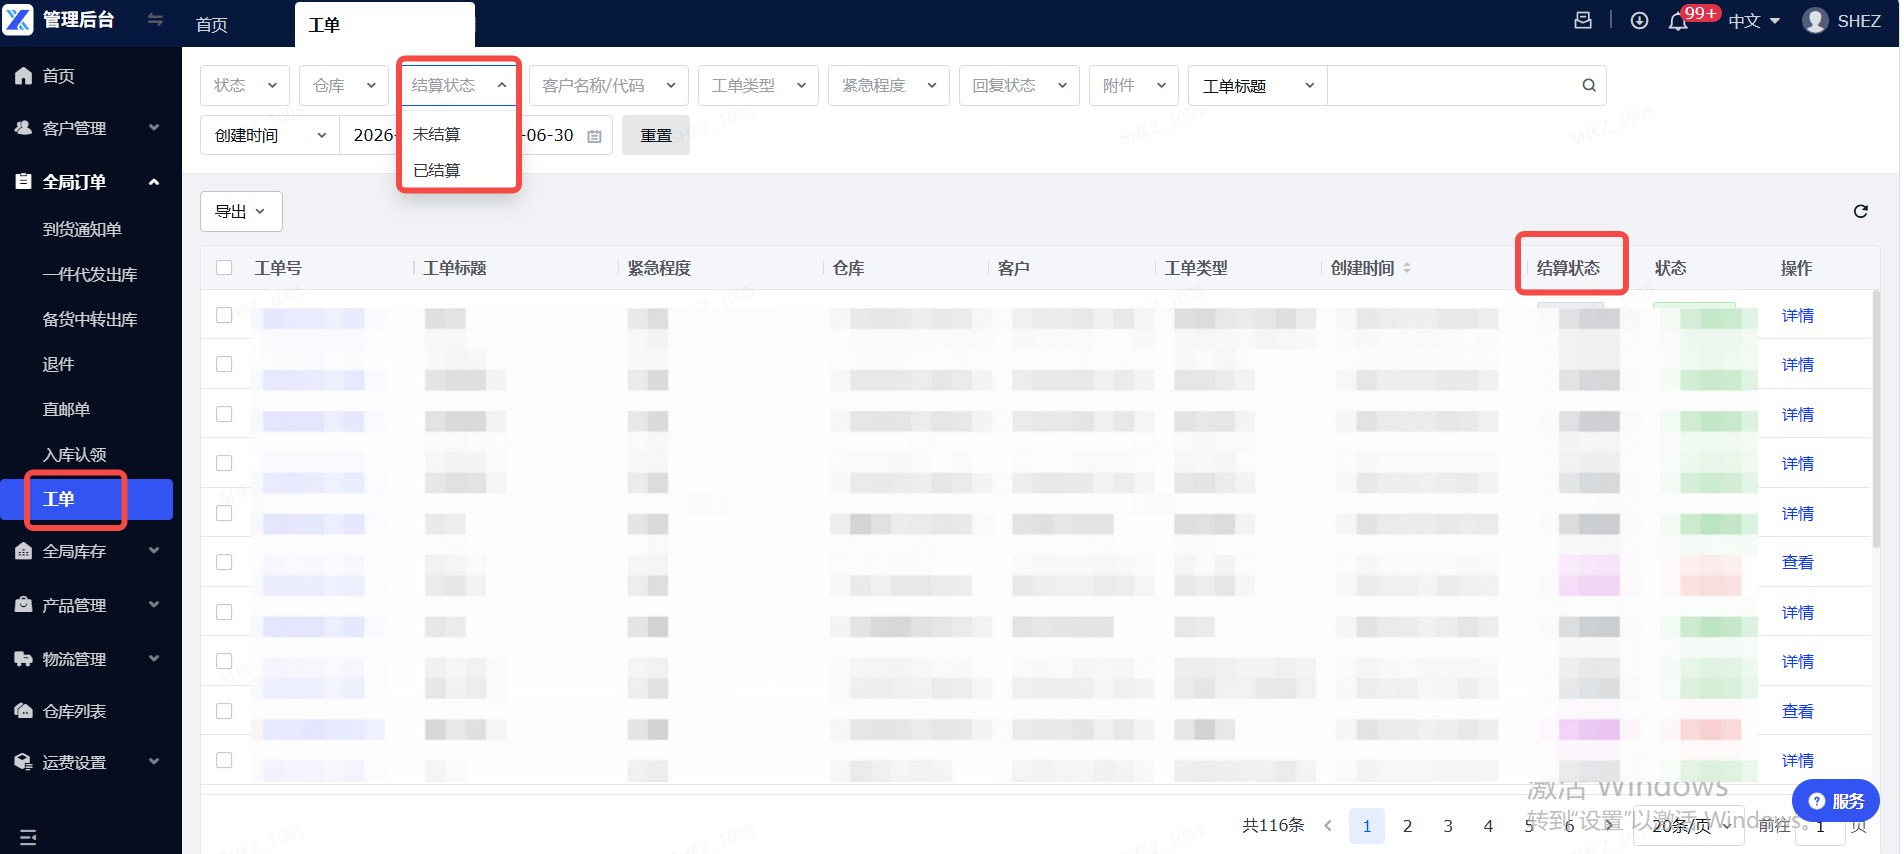Open the 中文 language selector

[x=1754, y=21]
